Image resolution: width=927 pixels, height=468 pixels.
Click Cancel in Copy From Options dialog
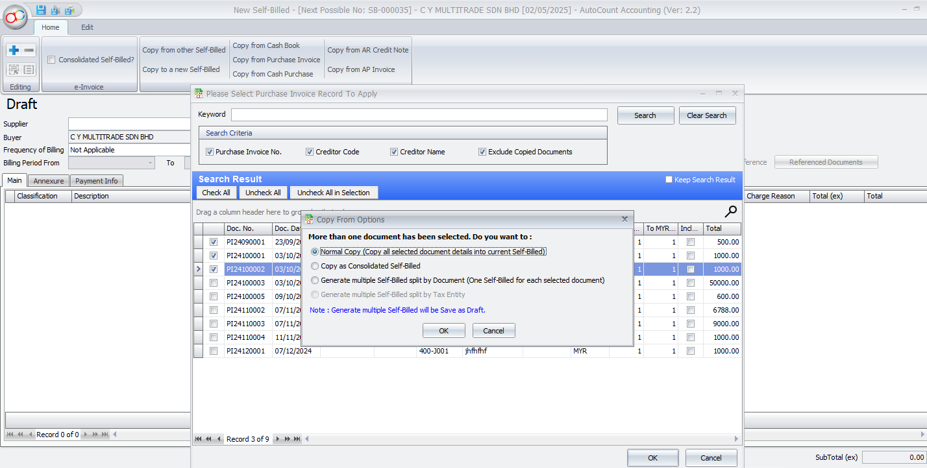pyautogui.click(x=493, y=330)
